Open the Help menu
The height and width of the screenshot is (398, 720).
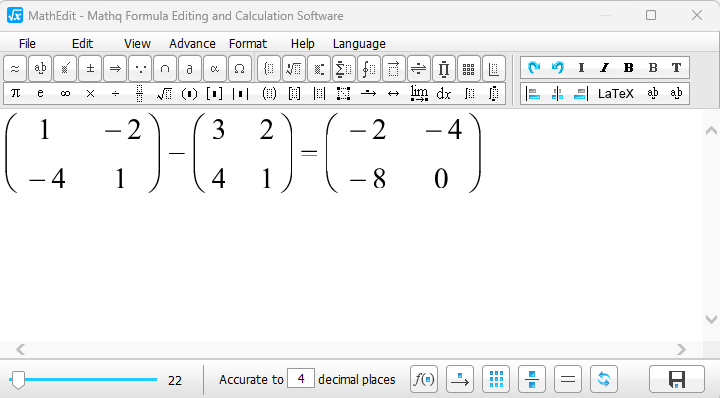pos(303,44)
